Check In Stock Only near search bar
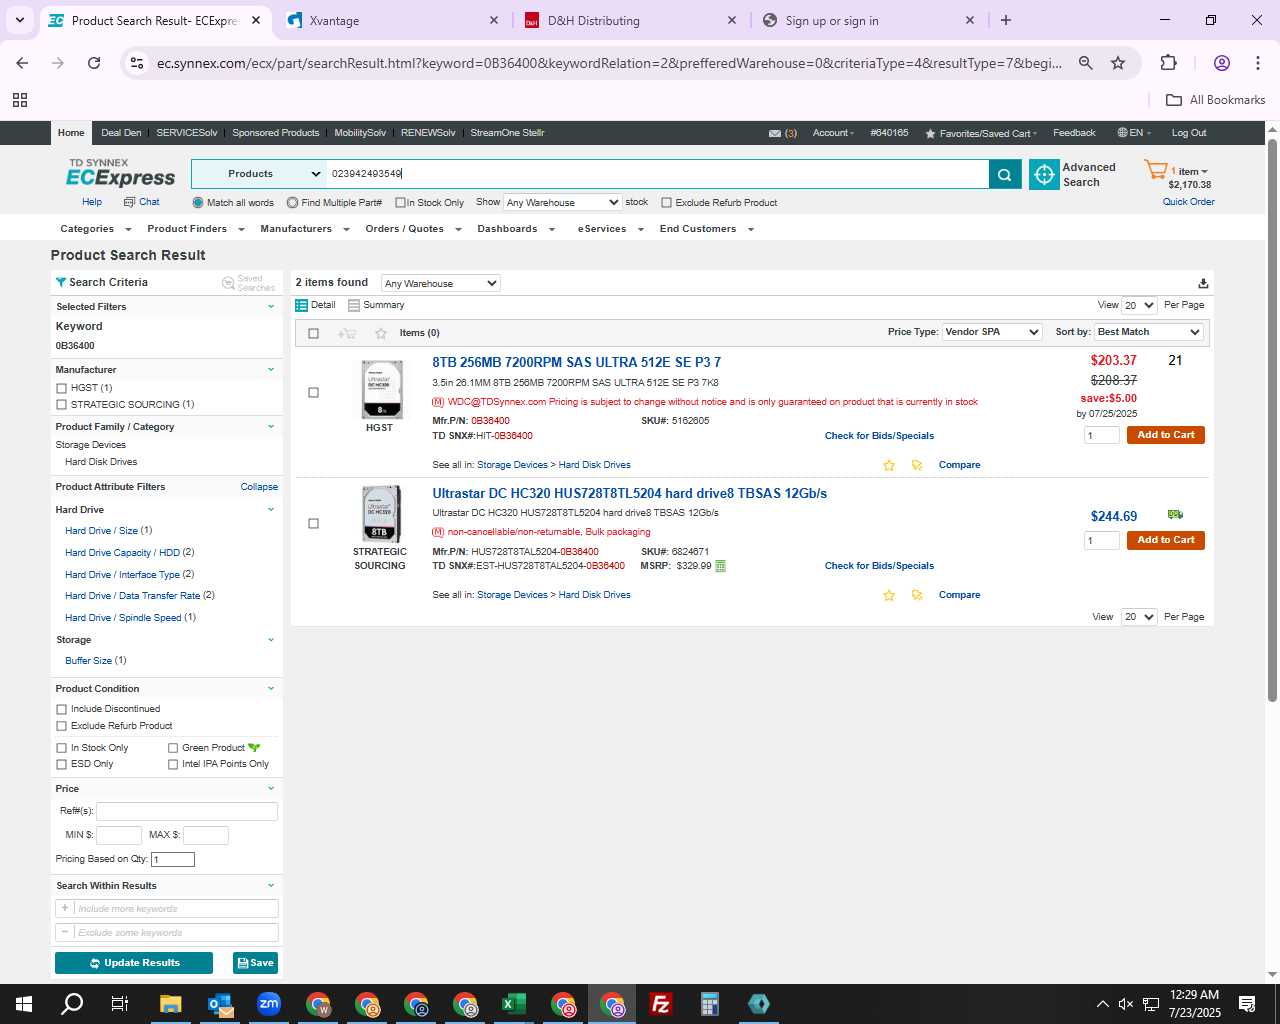The width and height of the screenshot is (1280, 1024). click(400, 203)
